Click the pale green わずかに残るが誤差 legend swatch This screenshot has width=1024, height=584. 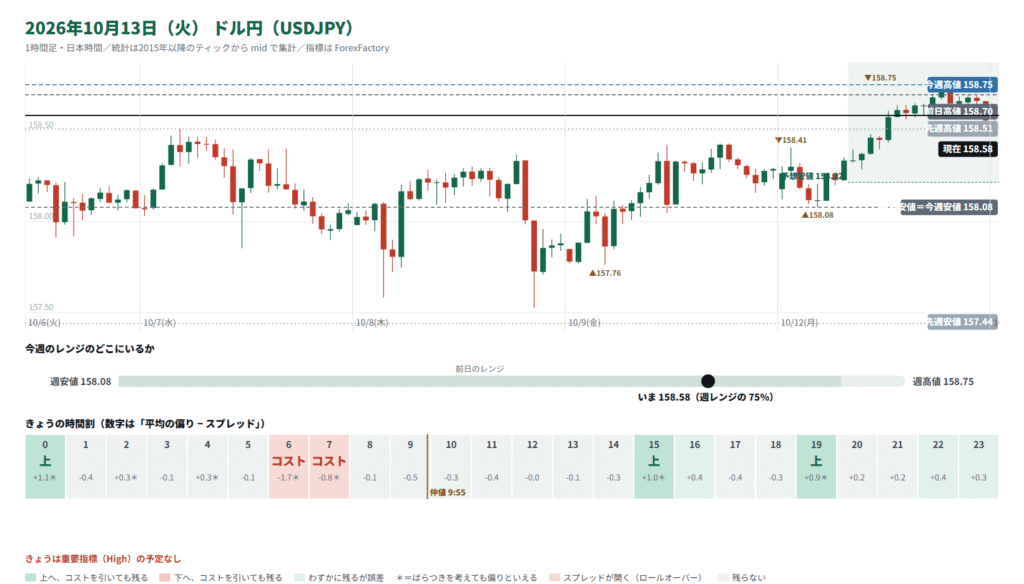coord(299,577)
